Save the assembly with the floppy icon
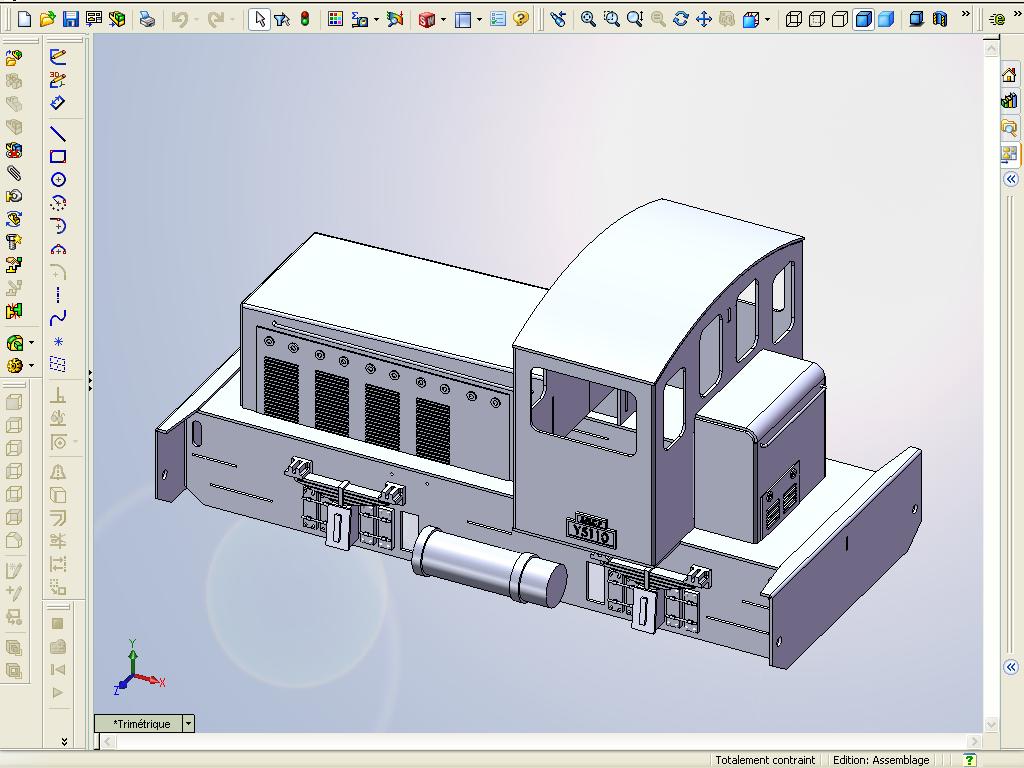 71,19
